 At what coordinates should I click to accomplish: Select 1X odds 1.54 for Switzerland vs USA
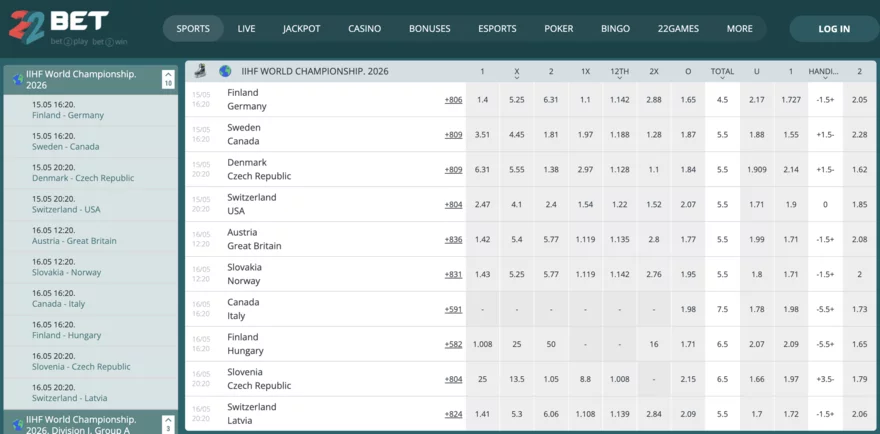tap(585, 204)
